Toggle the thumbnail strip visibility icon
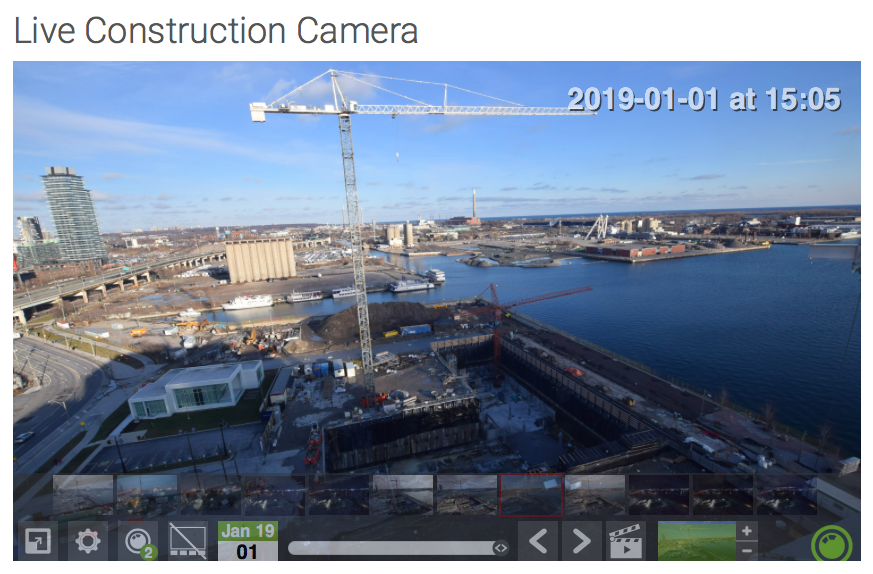This screenshot has height=574, width=873. pos(188,541)
